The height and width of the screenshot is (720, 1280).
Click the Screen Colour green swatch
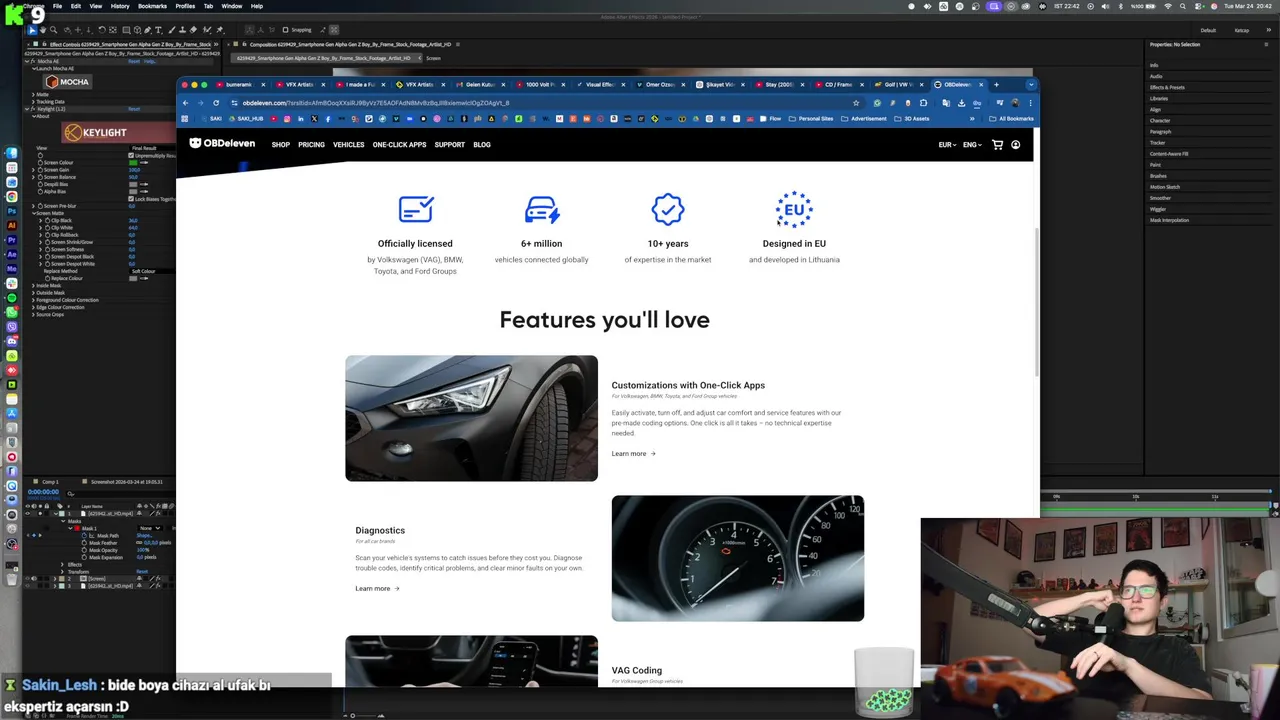(133, 162)
